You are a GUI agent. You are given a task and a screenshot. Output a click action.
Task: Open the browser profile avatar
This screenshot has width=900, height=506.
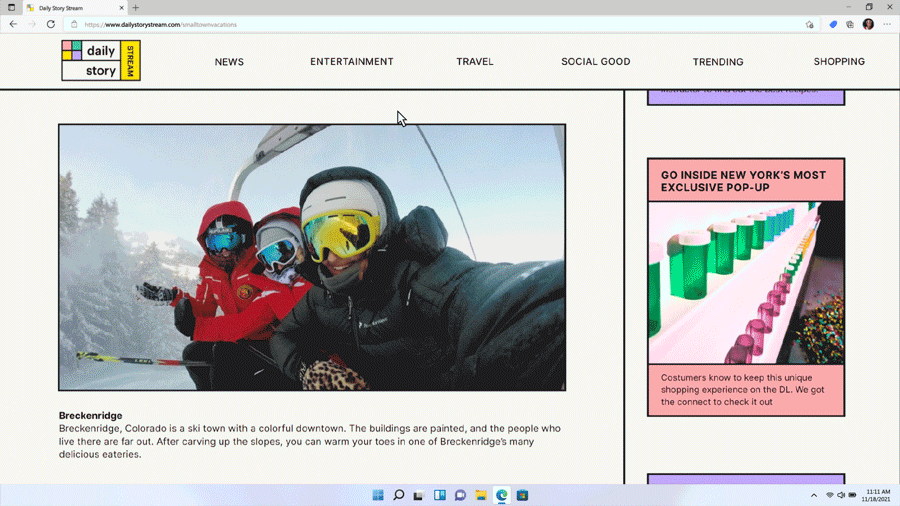pyautogui.click(x=868, y=24)
